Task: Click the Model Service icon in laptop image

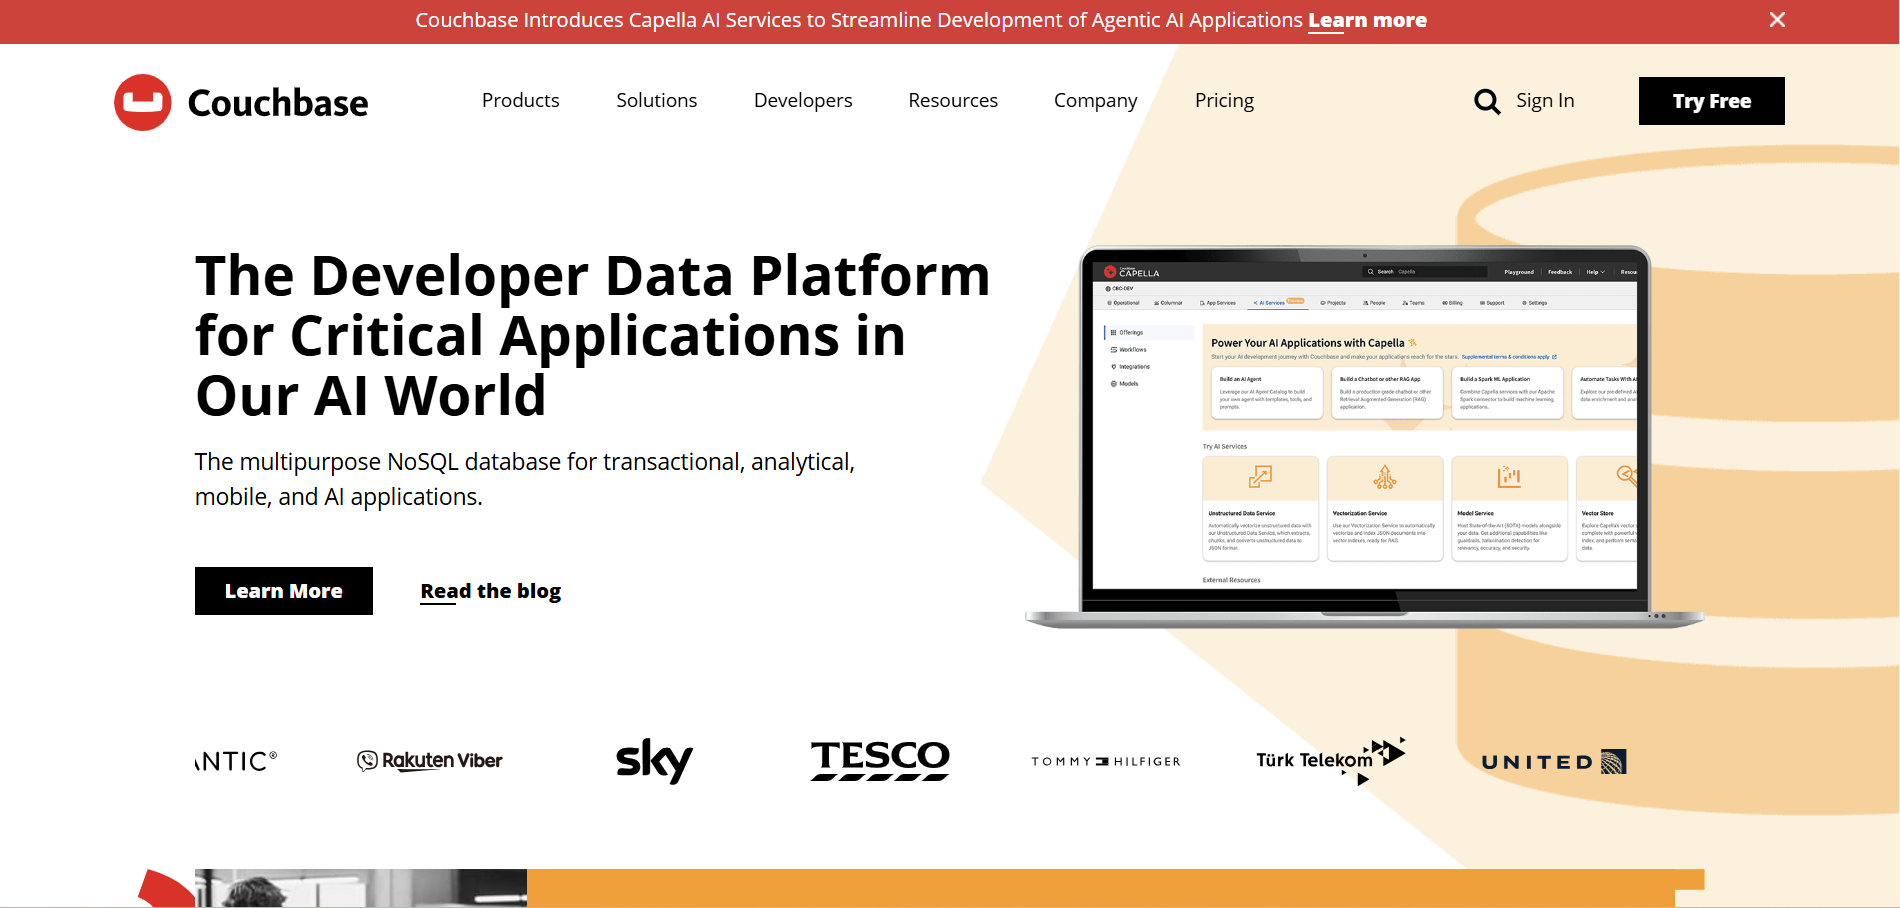Action: [x=1509, y=477]
